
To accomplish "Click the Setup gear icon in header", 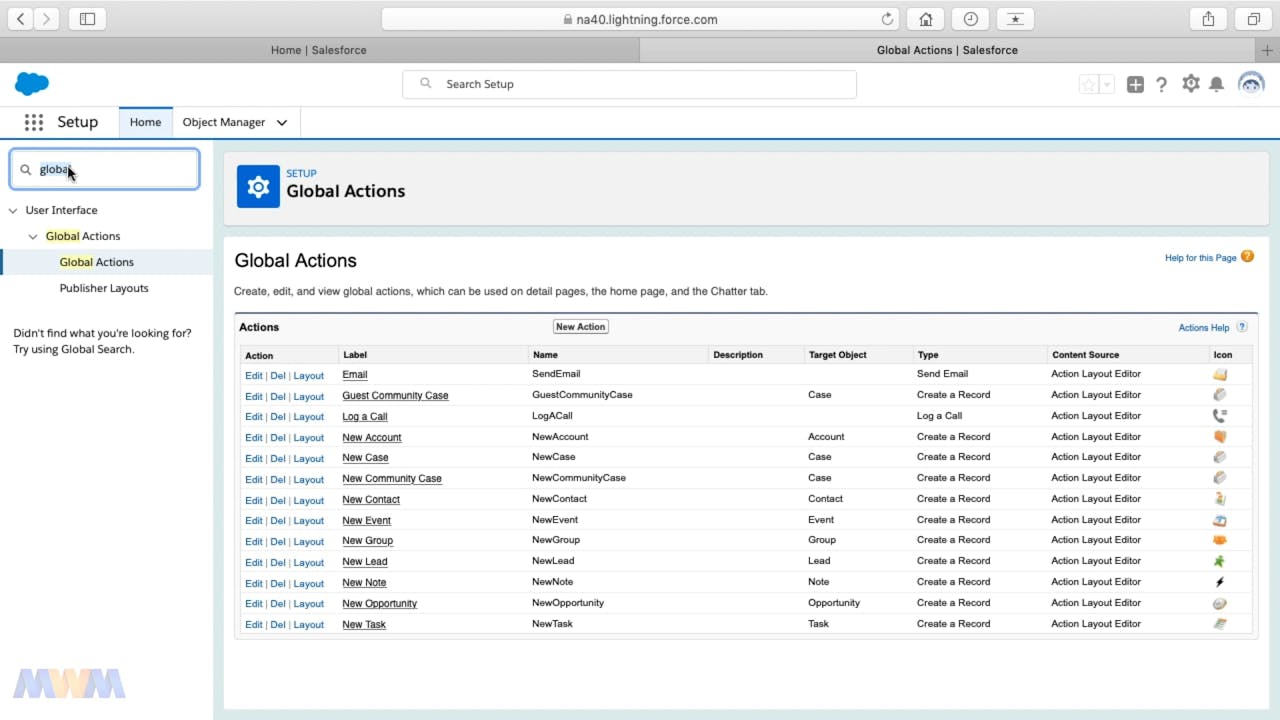I will pos(1190,84).
